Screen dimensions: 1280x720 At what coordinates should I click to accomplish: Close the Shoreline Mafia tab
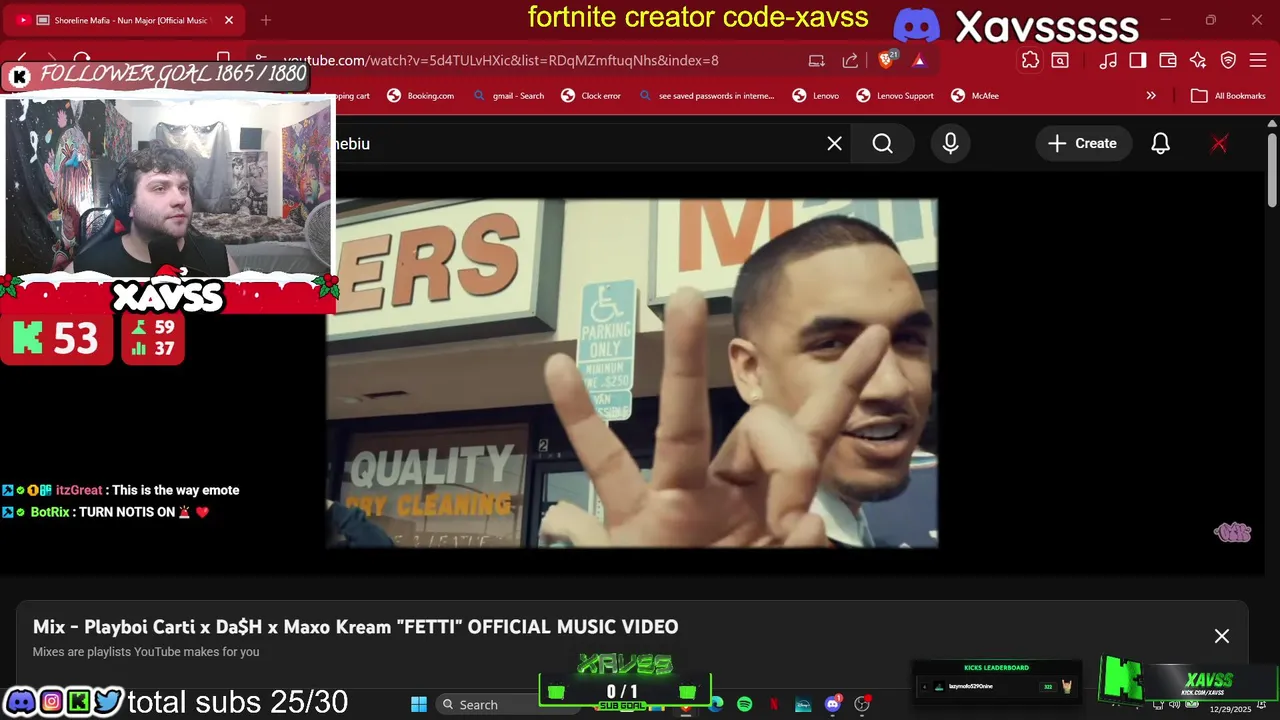pos(228,20)
